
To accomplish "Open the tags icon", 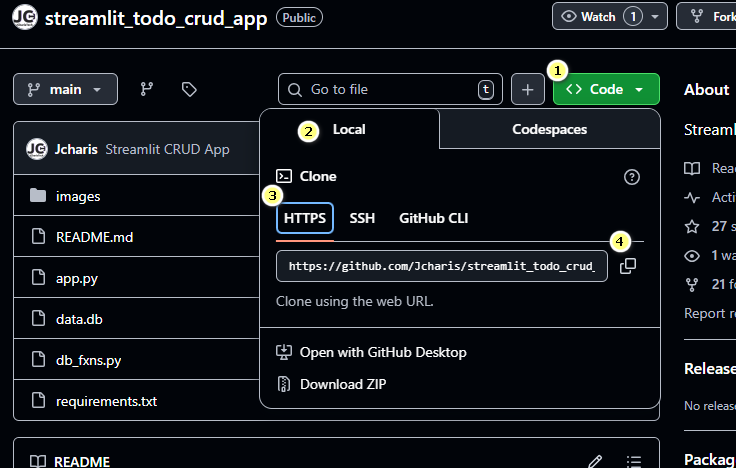I will (189, 89).
